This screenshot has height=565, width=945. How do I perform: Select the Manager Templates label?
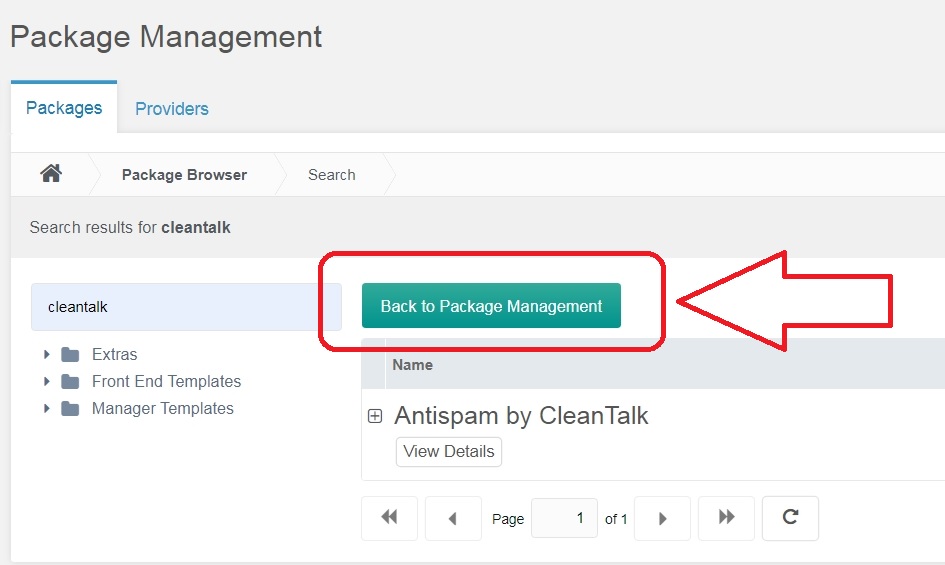pyautogui.click(x=163, y=409)
